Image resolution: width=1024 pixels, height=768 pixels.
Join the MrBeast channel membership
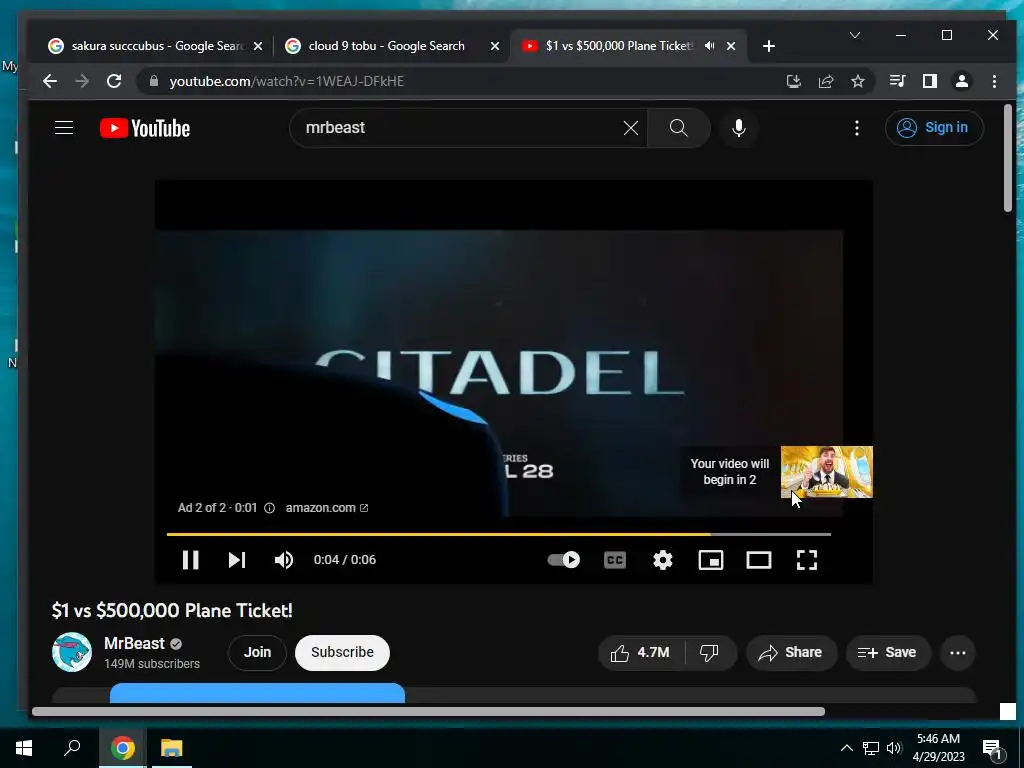257,652
